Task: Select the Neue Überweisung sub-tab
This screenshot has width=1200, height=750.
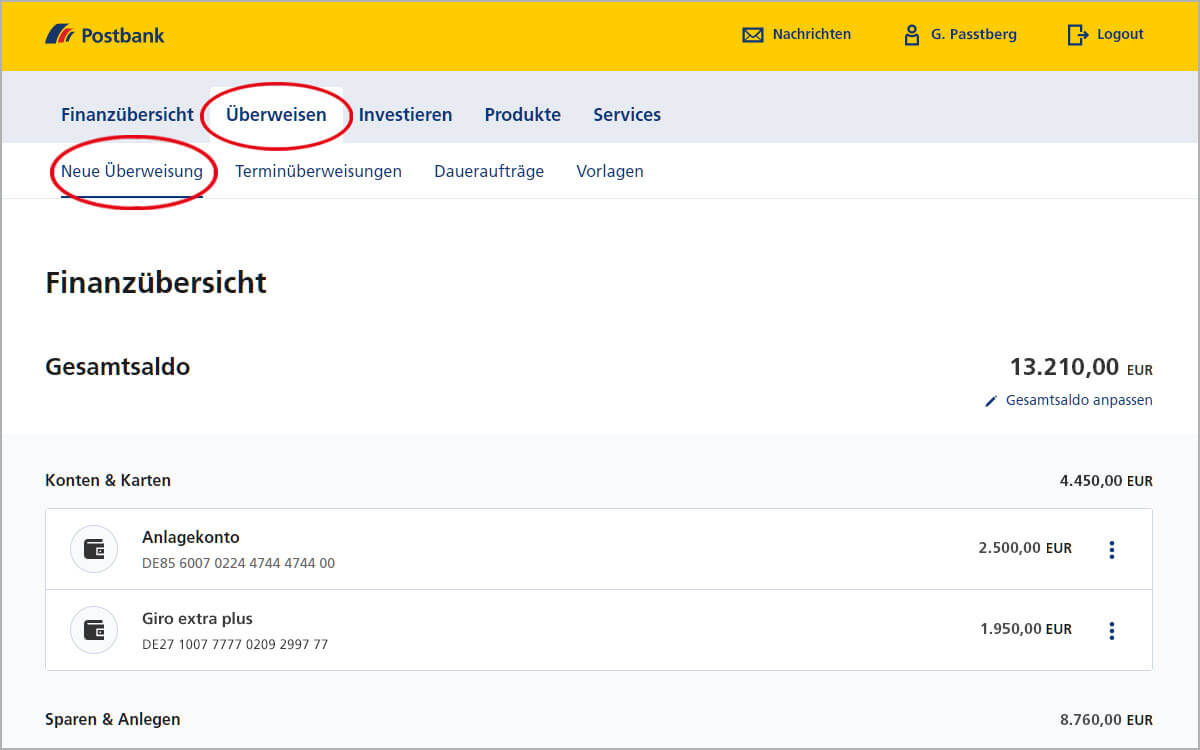Action: pos(132,171)
